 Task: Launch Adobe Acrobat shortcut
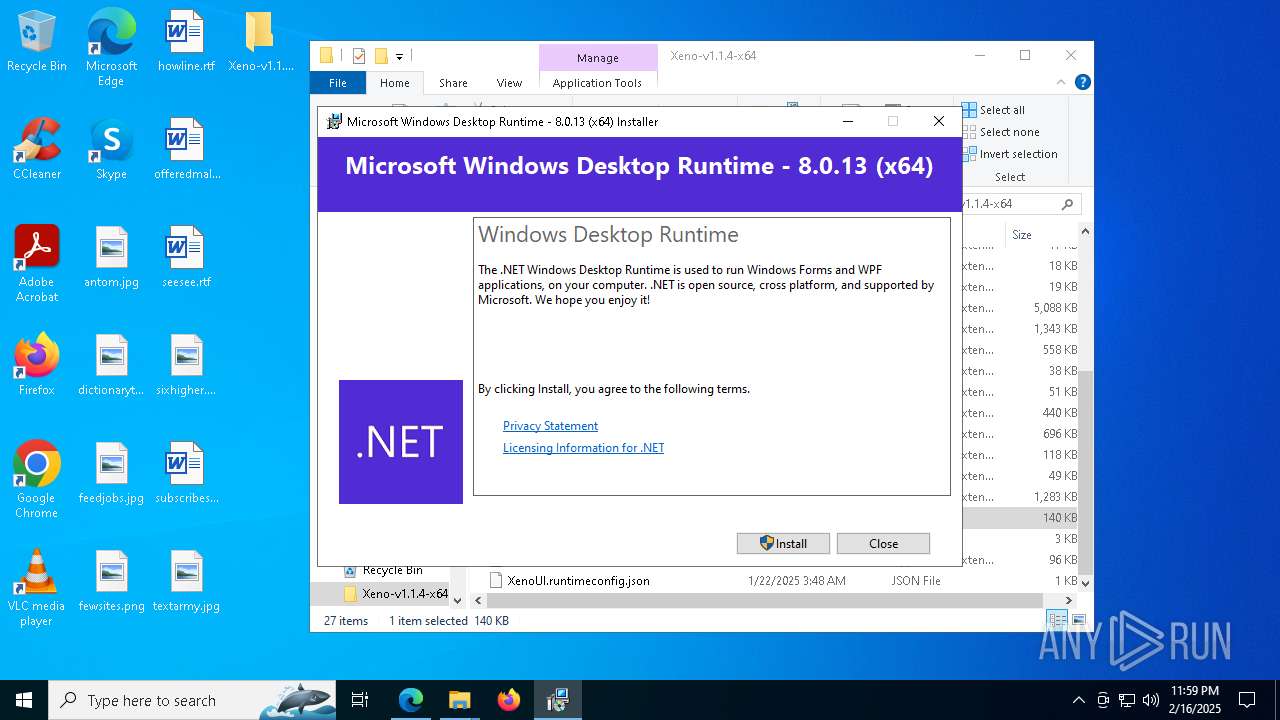tap(37, 264)
